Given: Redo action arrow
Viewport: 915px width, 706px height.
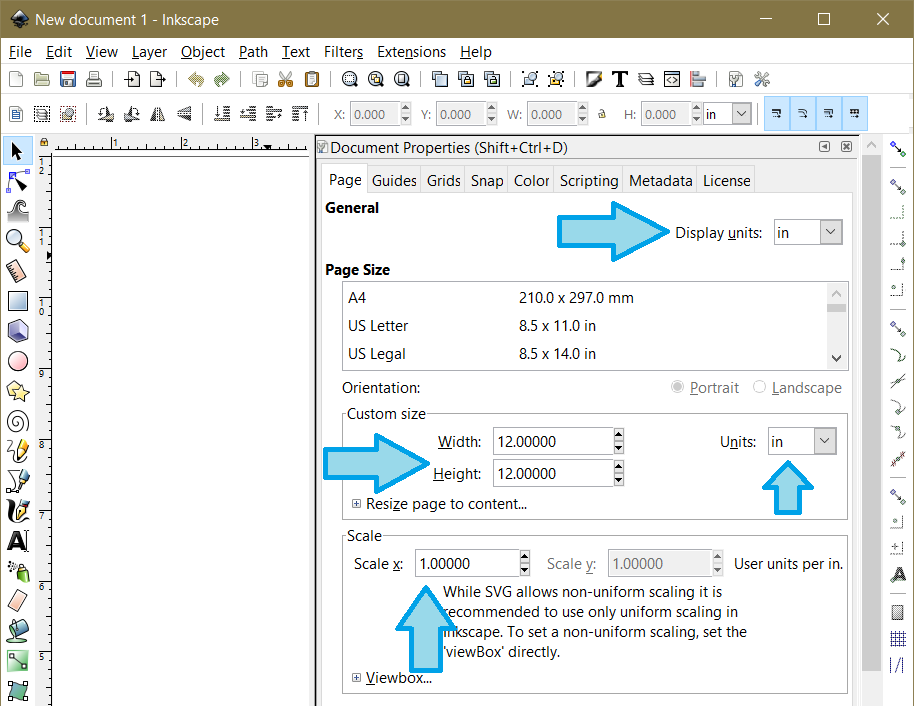Looking at the screenshot, I should [x=222, y=79].
